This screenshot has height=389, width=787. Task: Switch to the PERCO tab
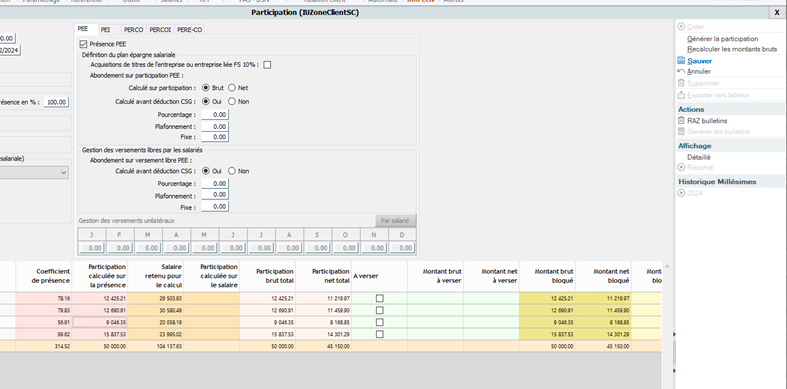[x=134, y=30]
